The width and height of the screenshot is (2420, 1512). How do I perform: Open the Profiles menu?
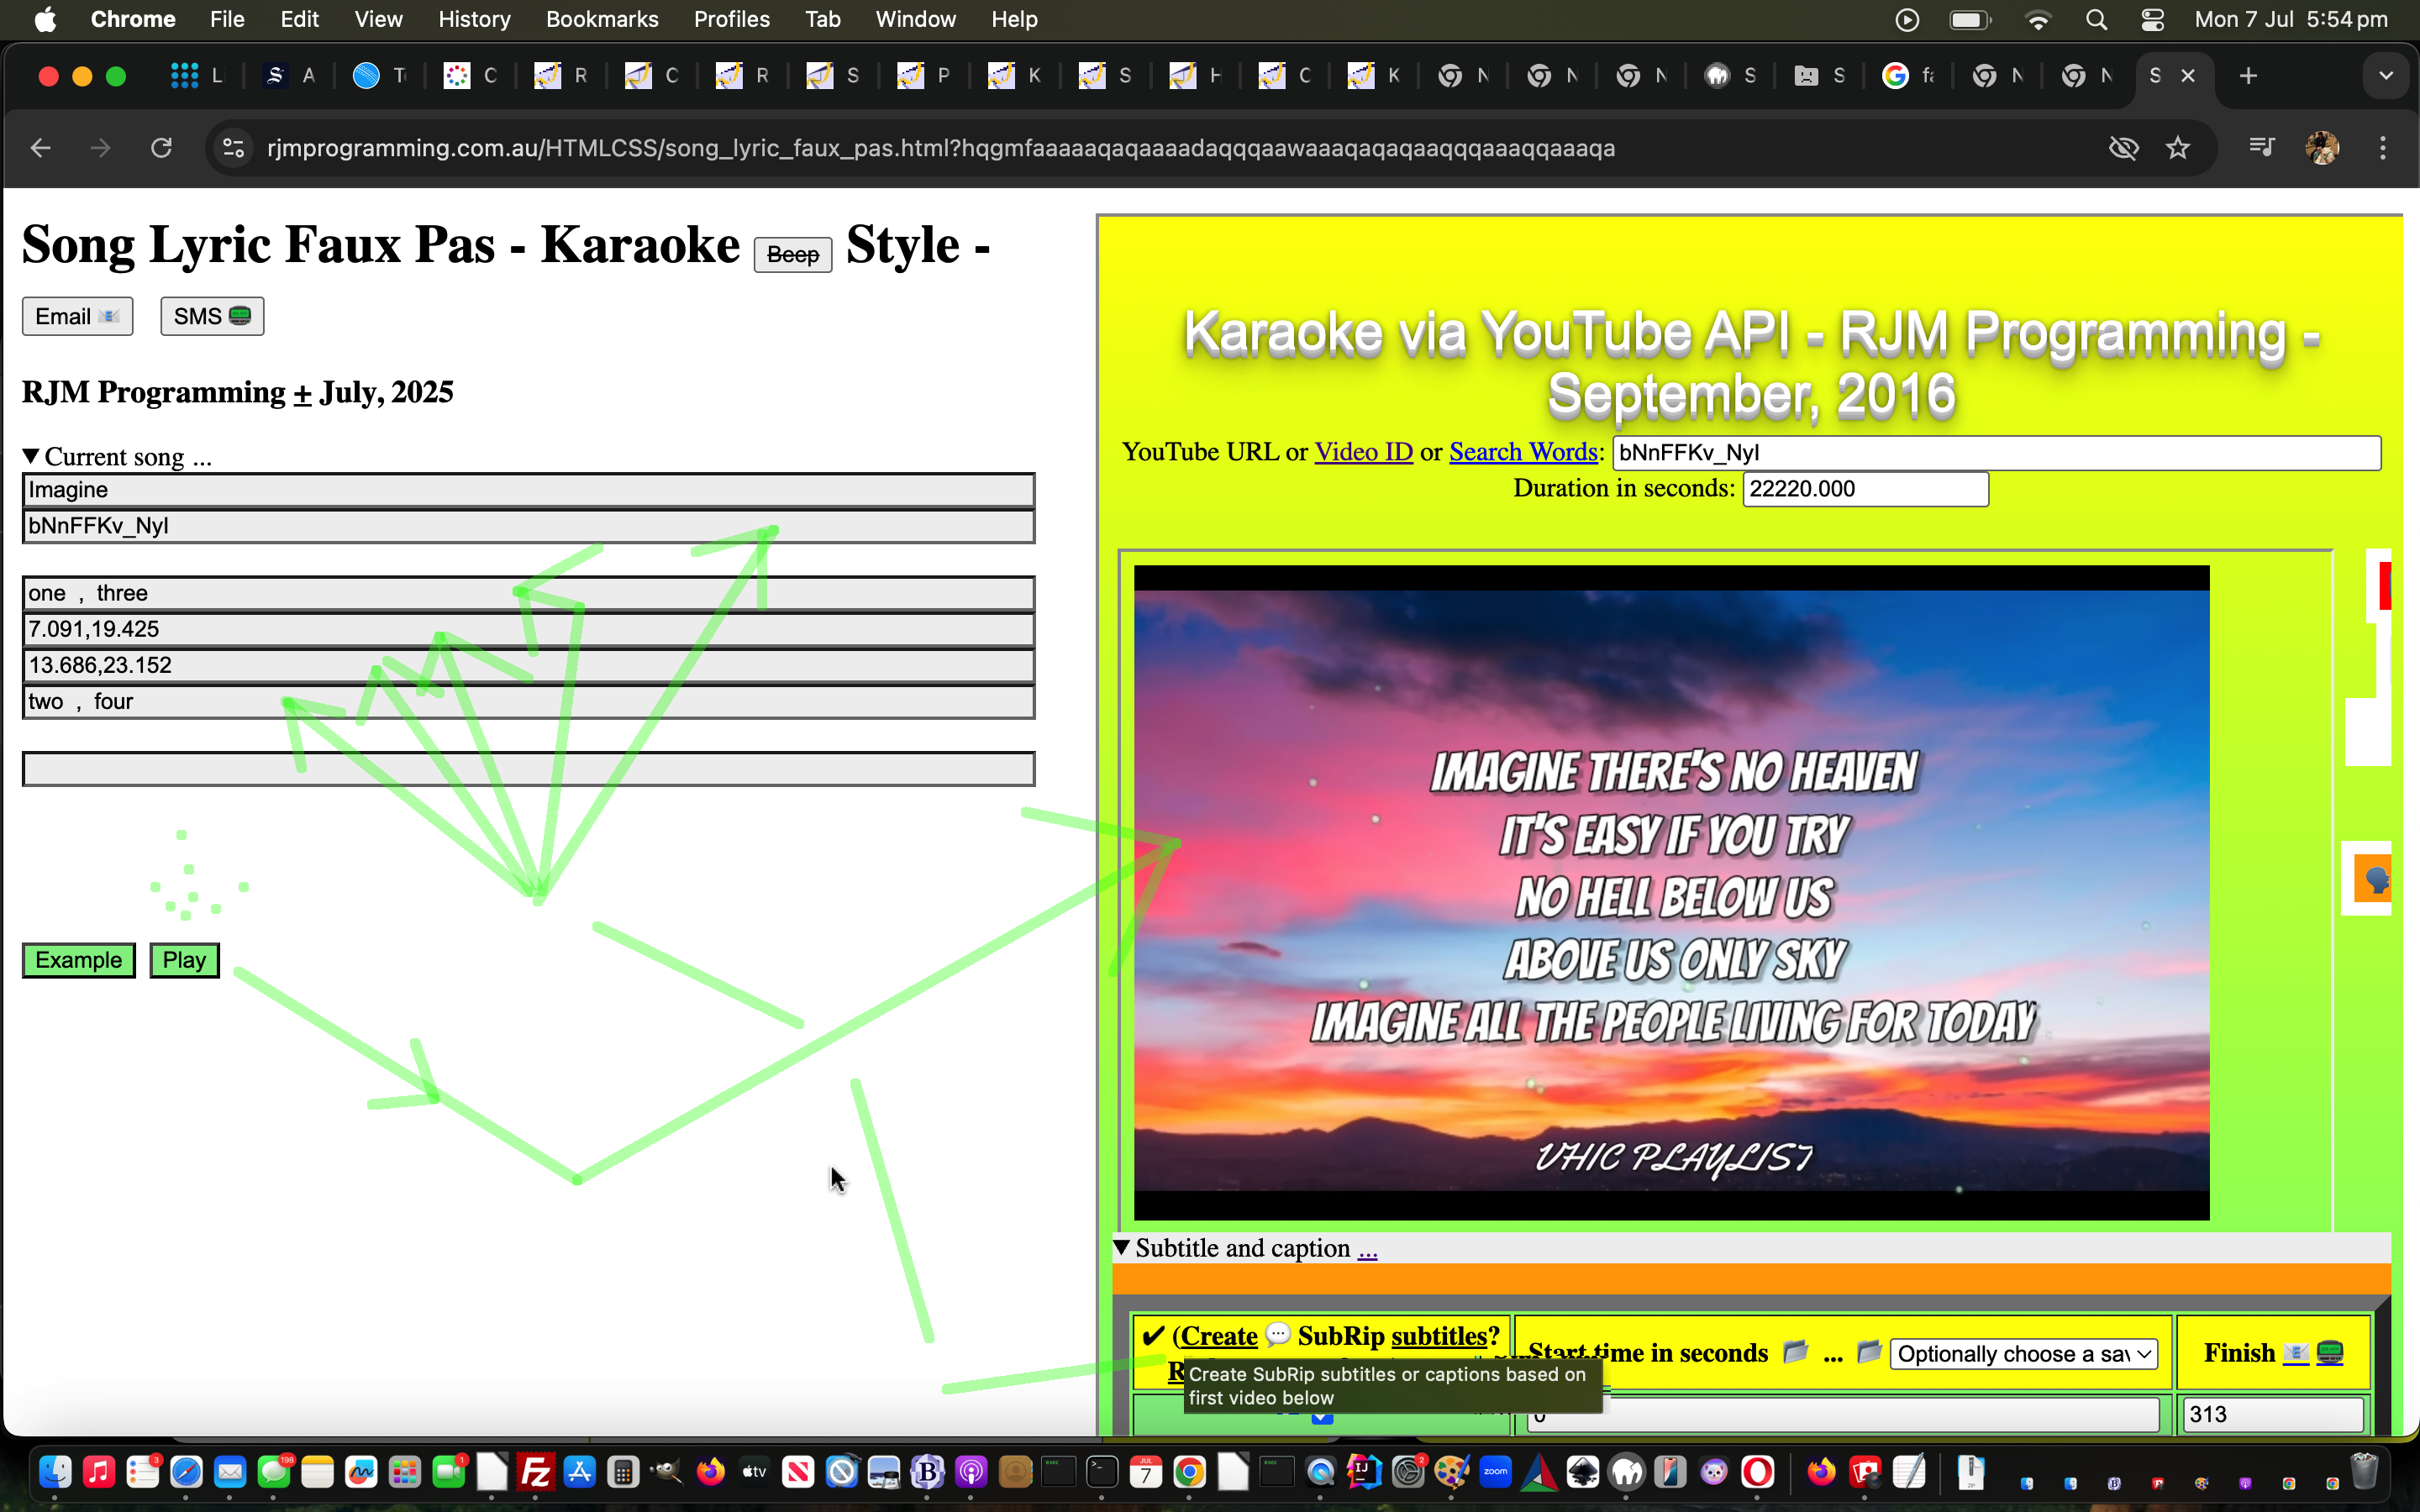pyautogui.click(x=731, y=19)
